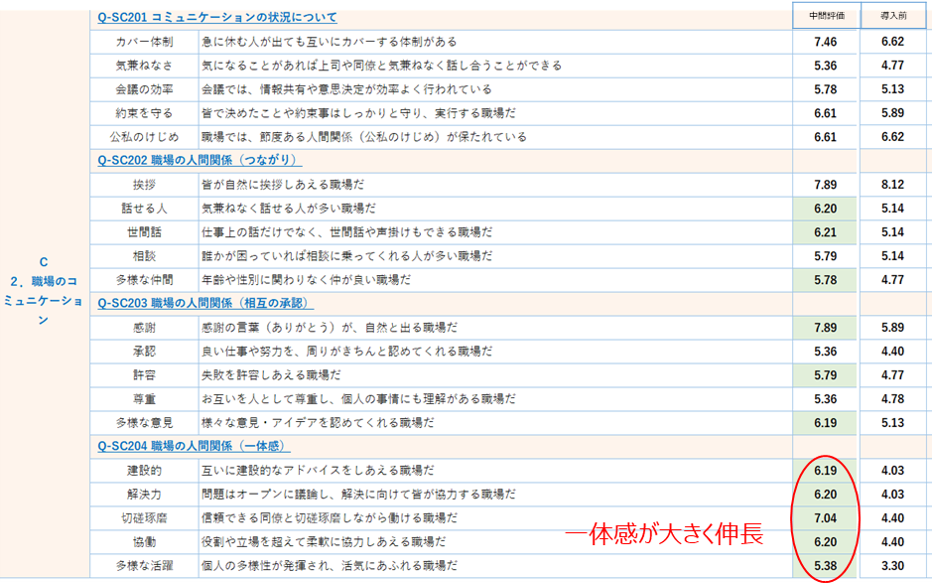Viewport: 932px width, 583px height.
Task: Click the 6.20 中間評価 value for 解決力
Action: tap(826, 494)
